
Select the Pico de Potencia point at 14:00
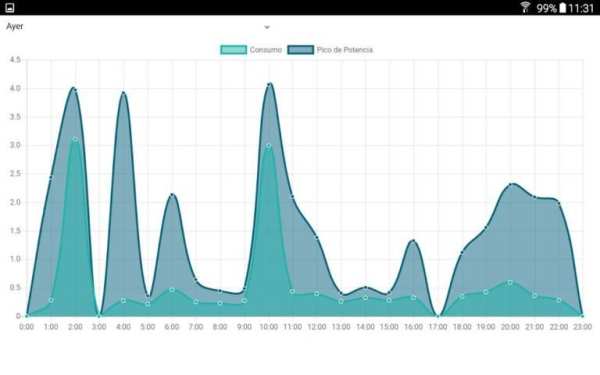pos(365,287)
